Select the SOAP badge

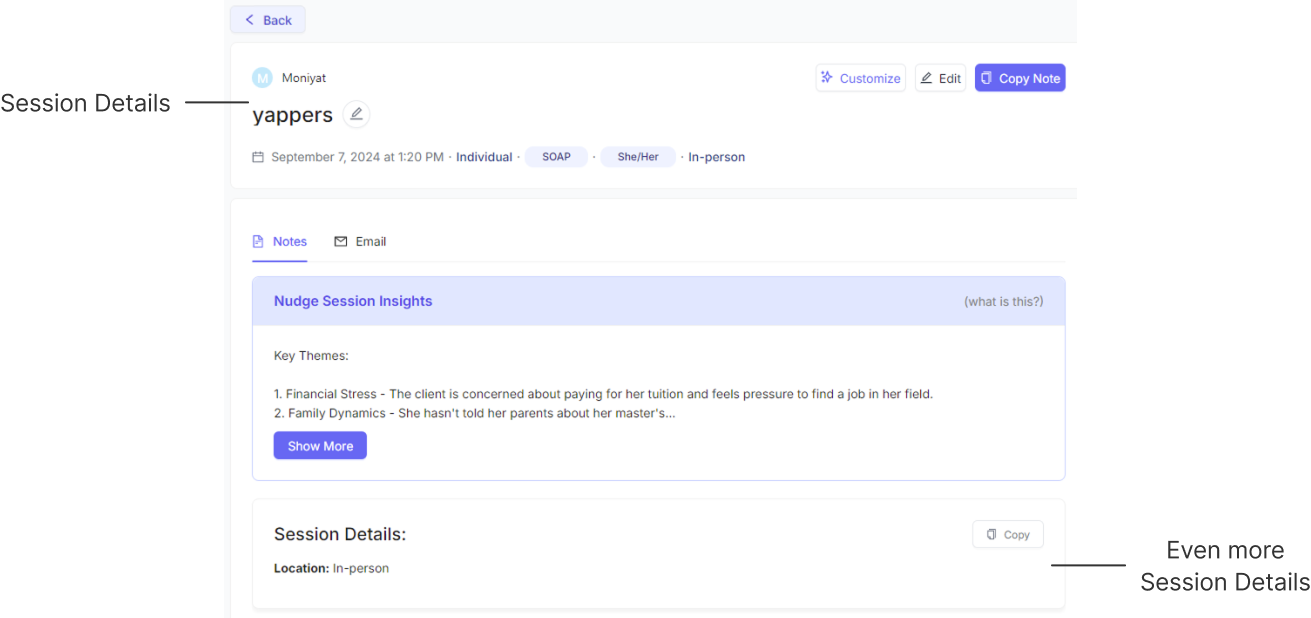pos(556,156)
